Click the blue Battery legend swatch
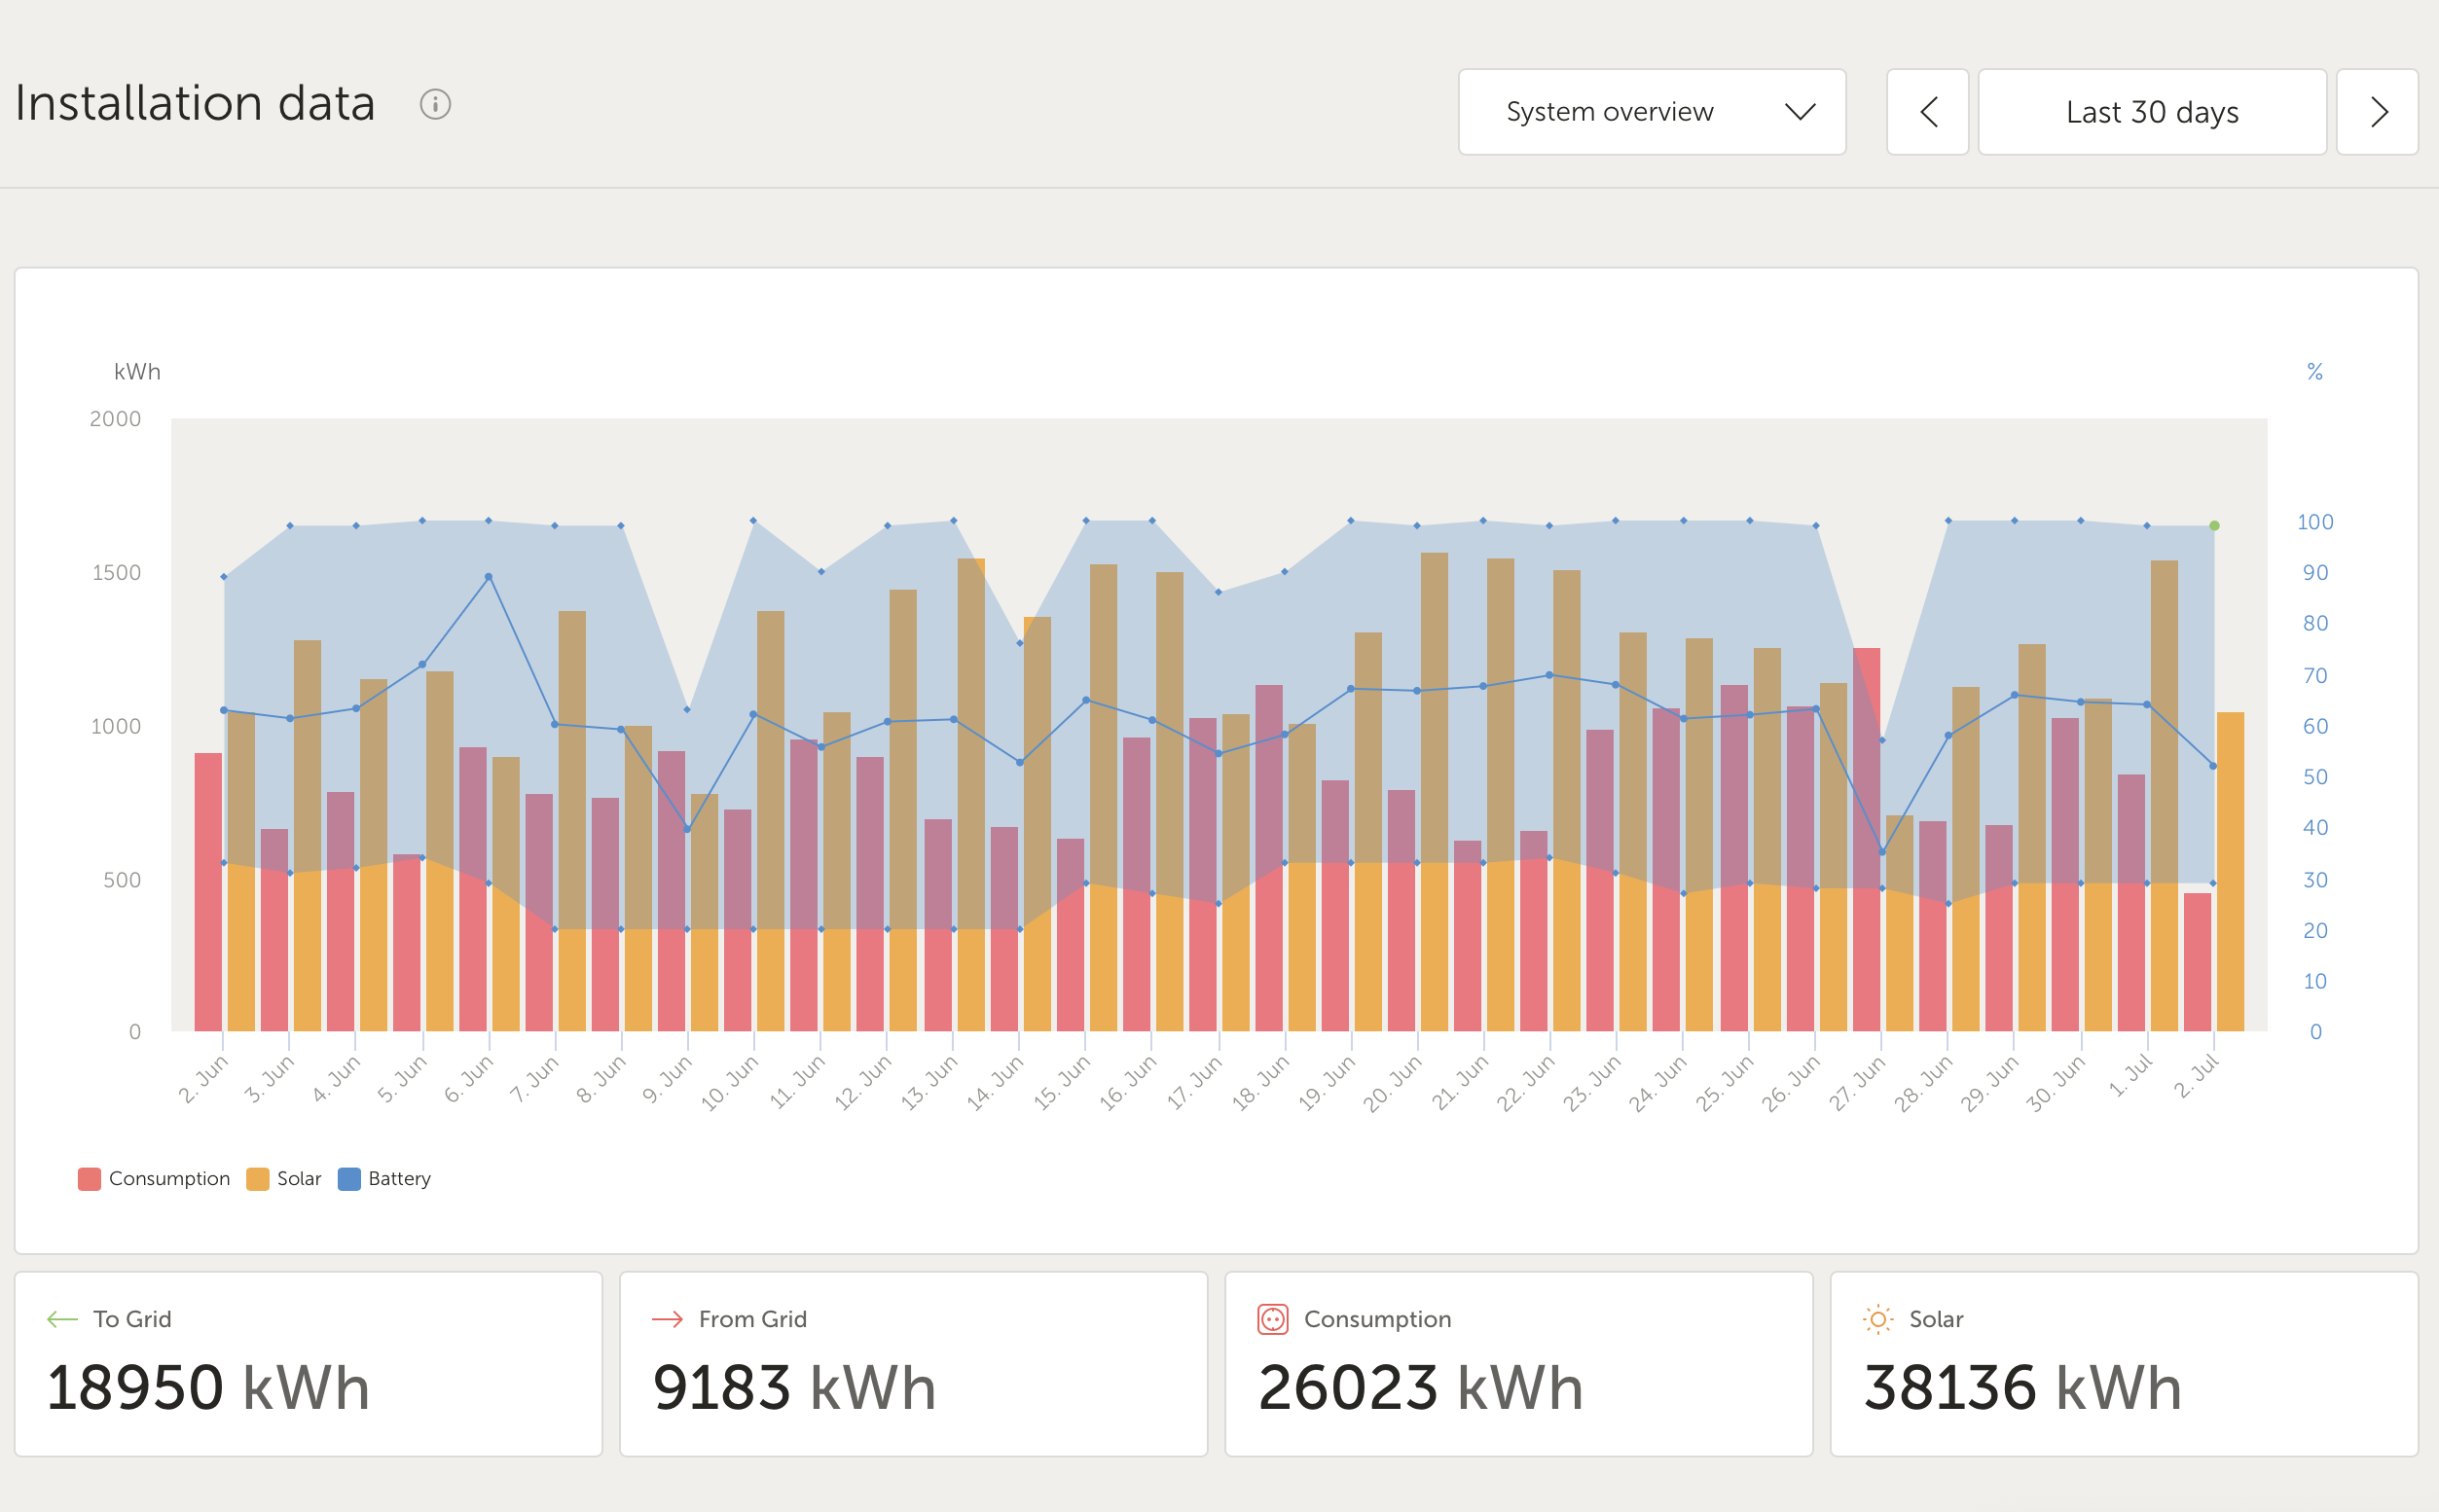Viewport: 2439px width, 1512px height. coord(349,1179)
